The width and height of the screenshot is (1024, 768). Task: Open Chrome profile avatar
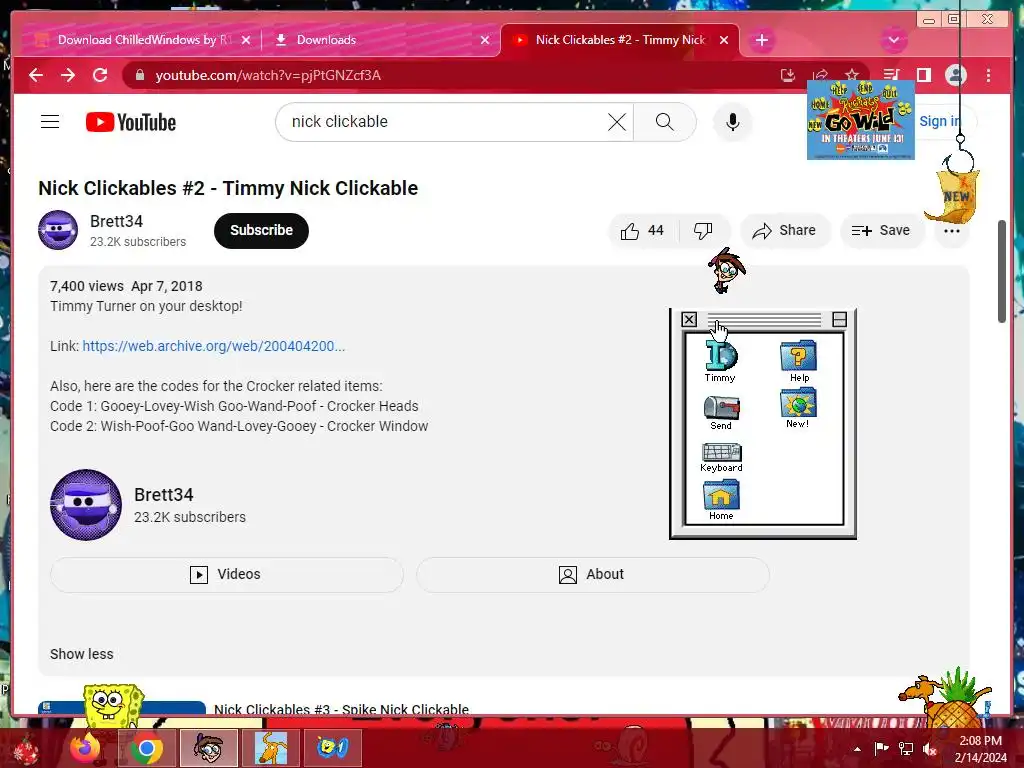[x=955, y=75]
